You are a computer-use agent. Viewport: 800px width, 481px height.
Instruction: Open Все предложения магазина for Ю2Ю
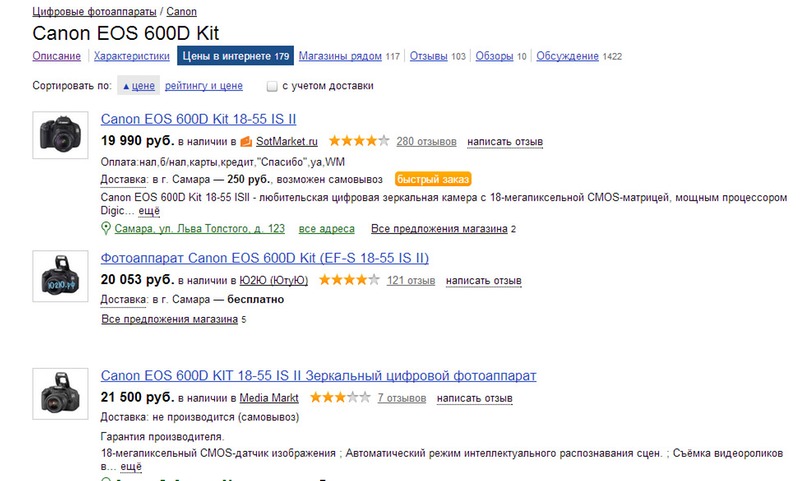click(x=170, y=319)
